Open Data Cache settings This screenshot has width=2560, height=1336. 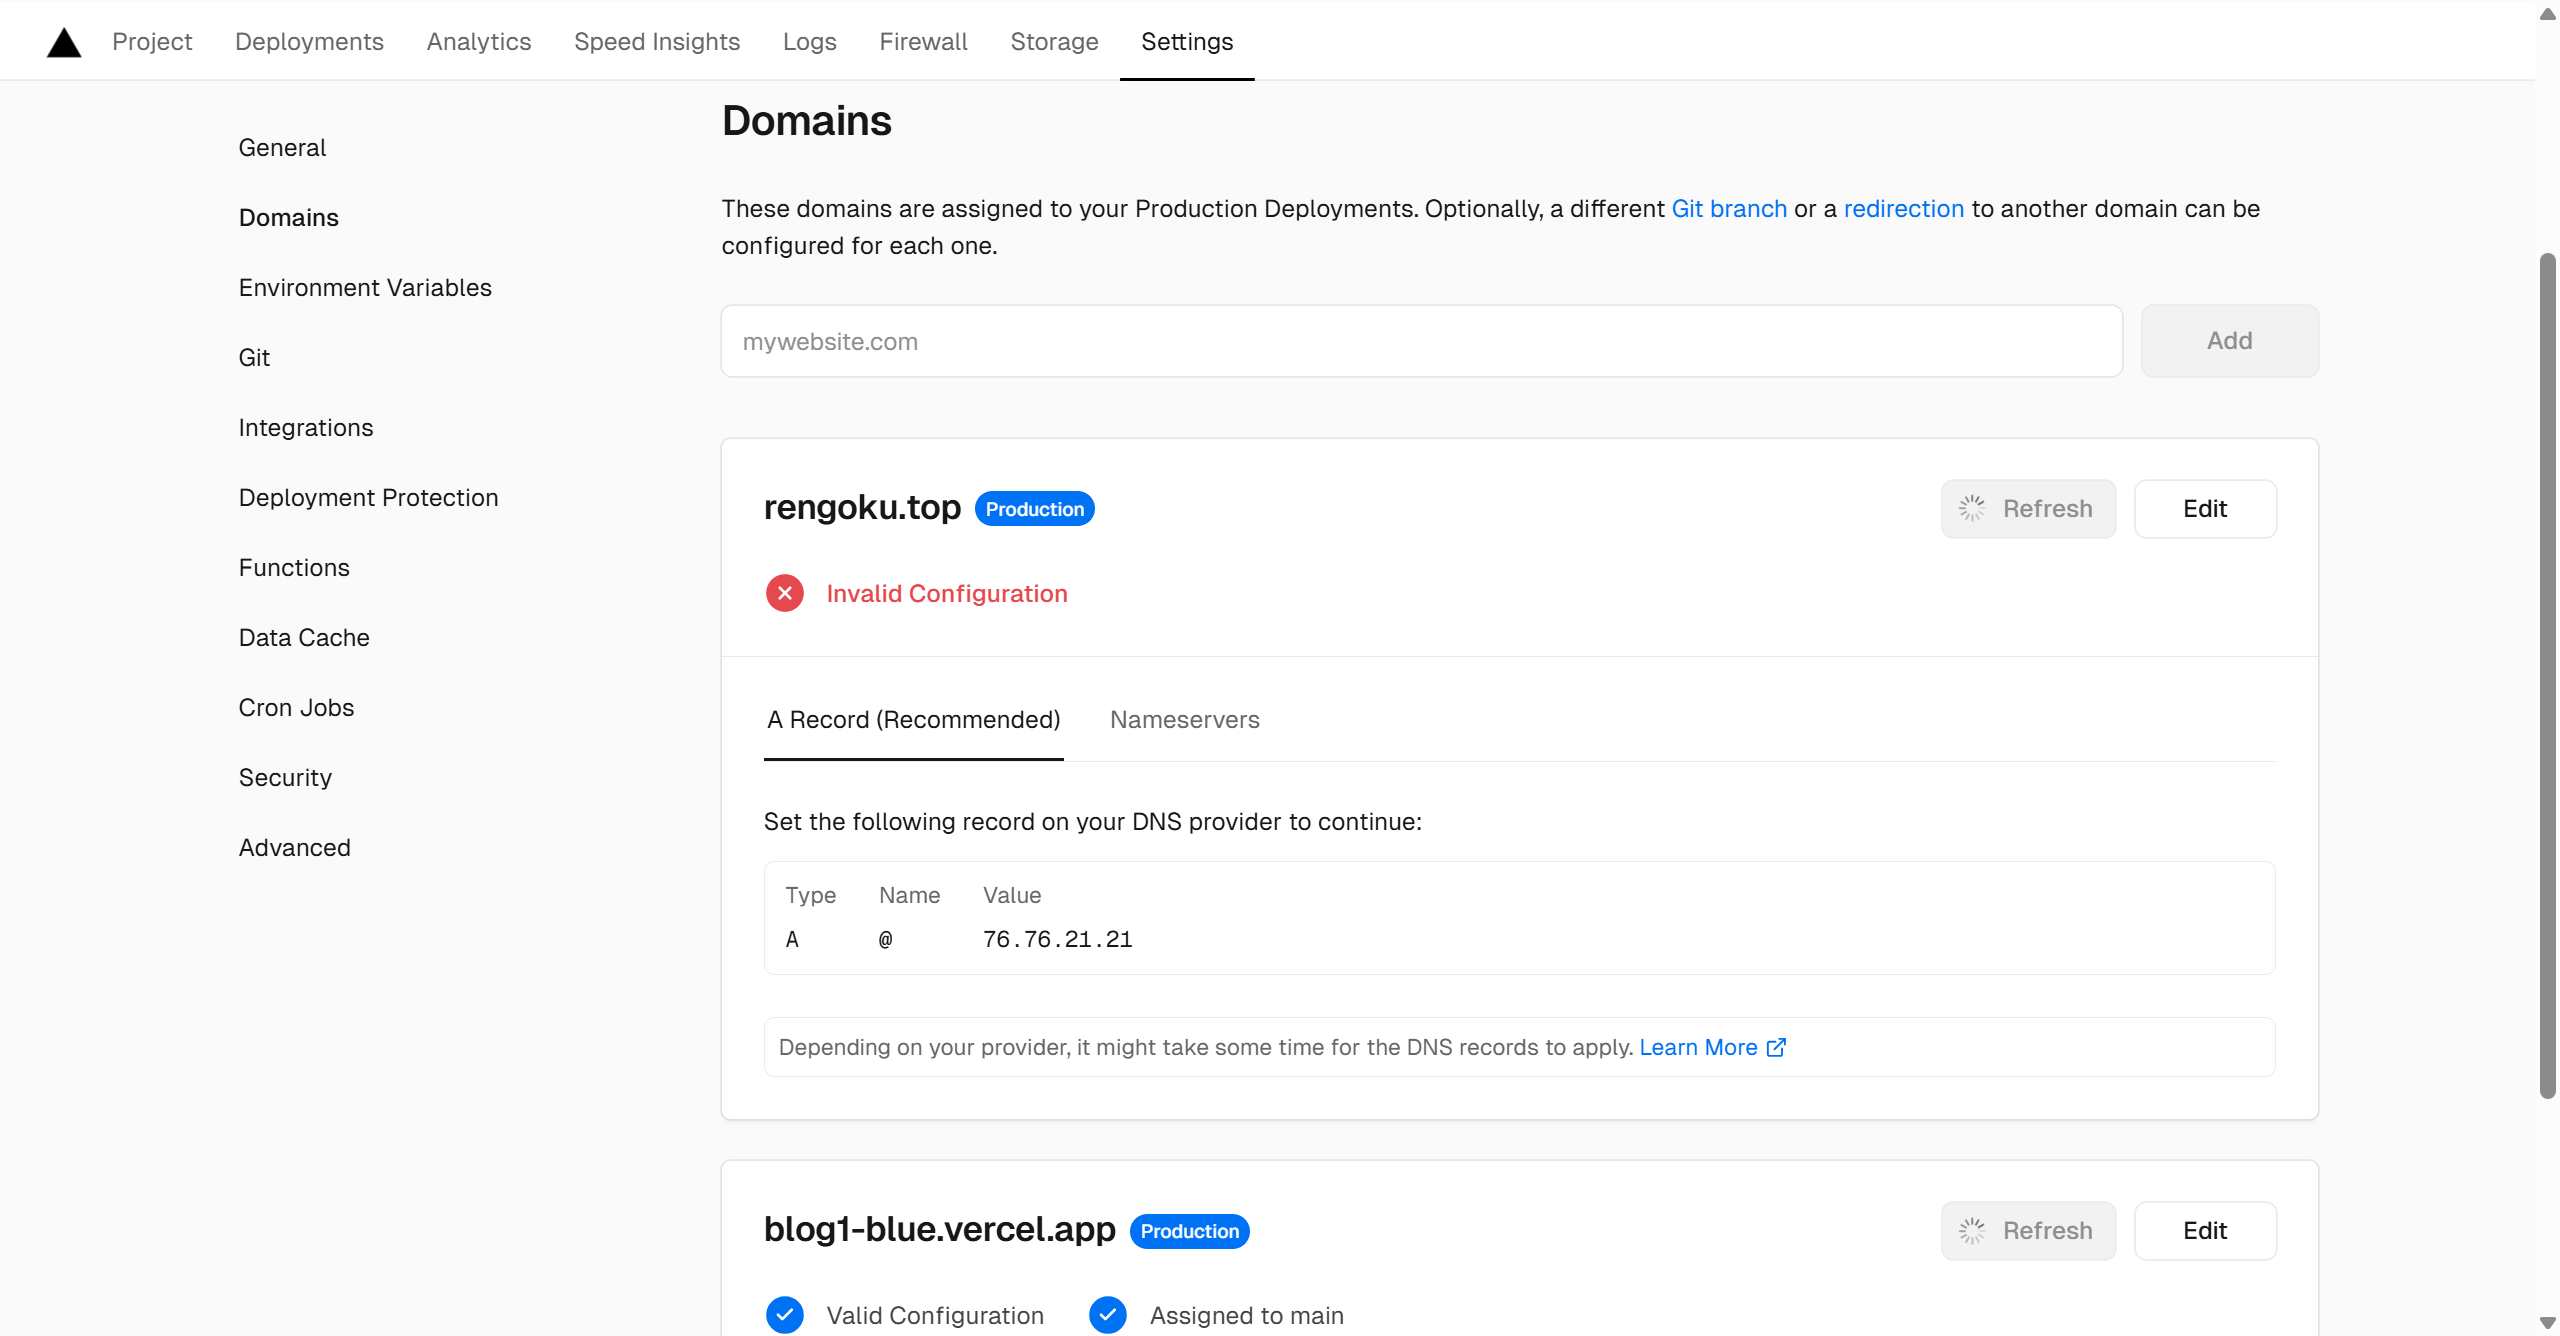click(x=304, y=638)
